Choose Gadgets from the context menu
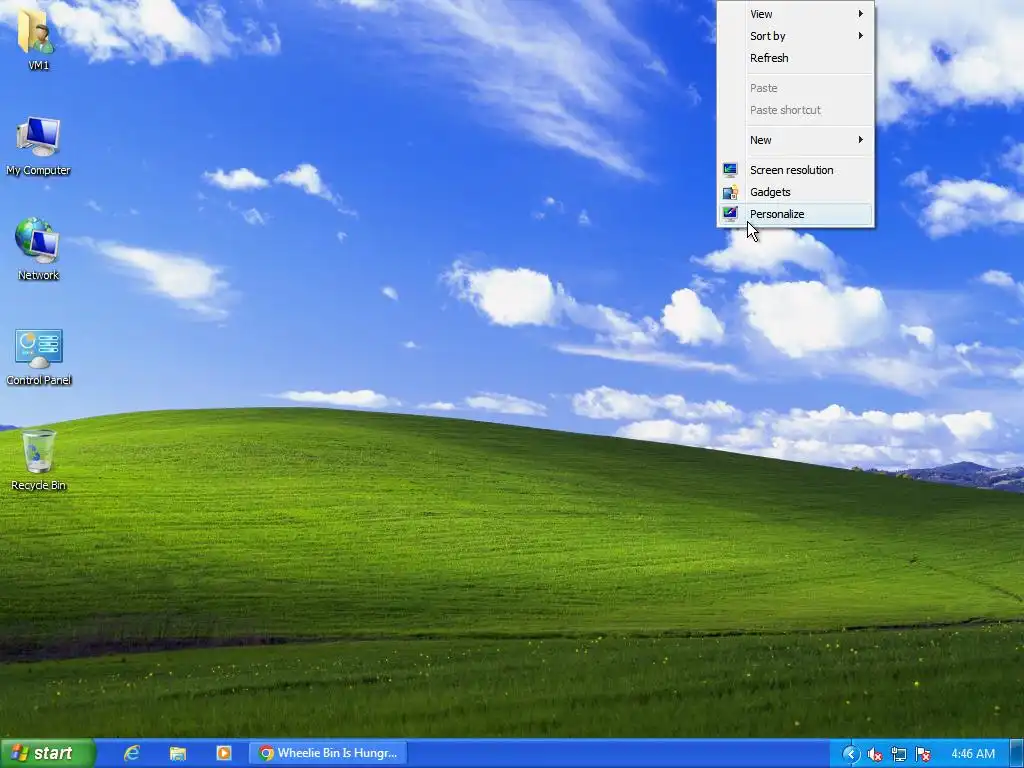 tap(795, 192)
